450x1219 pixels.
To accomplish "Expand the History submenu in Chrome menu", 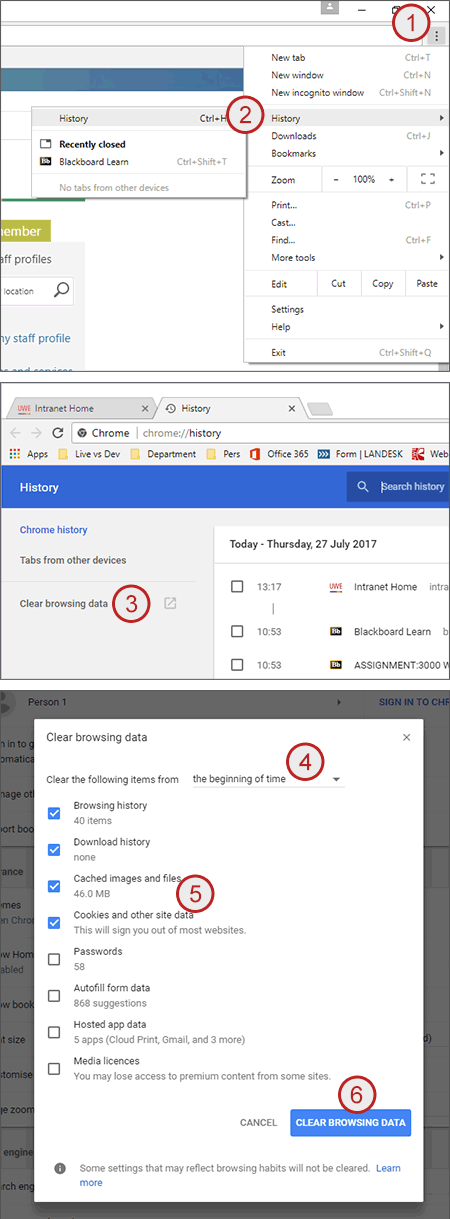I will click(347, 118).
